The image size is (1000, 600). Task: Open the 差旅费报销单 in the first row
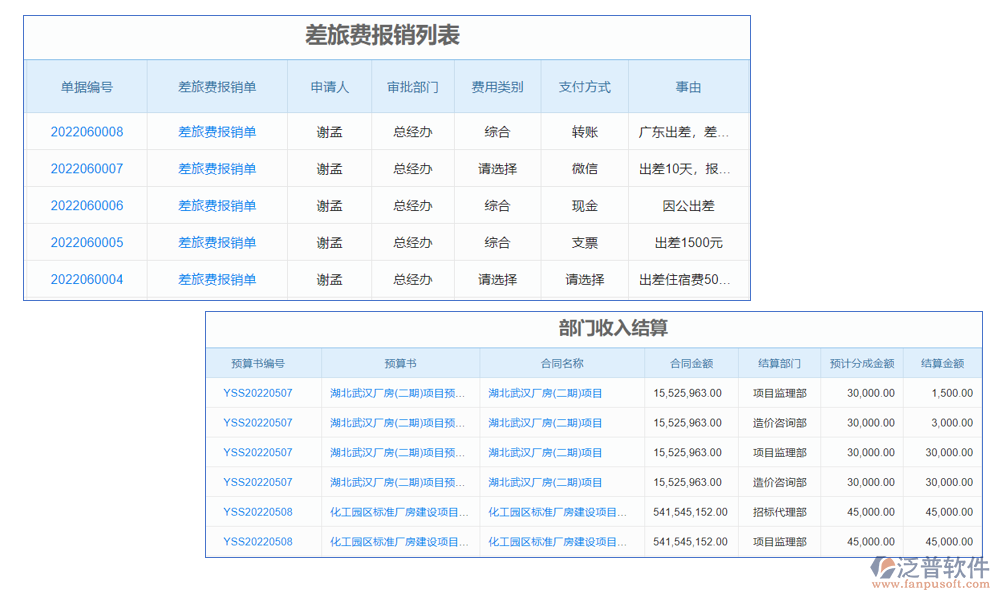point(216,131)
